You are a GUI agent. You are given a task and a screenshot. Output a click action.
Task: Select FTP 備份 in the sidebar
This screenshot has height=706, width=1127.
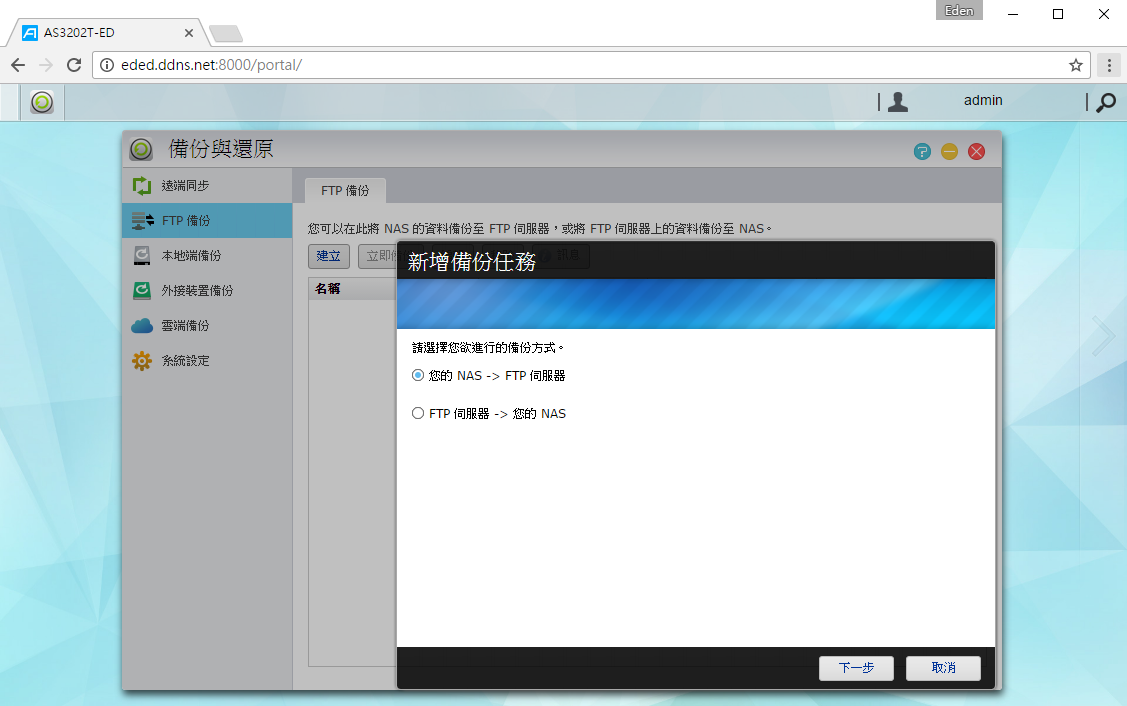[x=207, y=221]
